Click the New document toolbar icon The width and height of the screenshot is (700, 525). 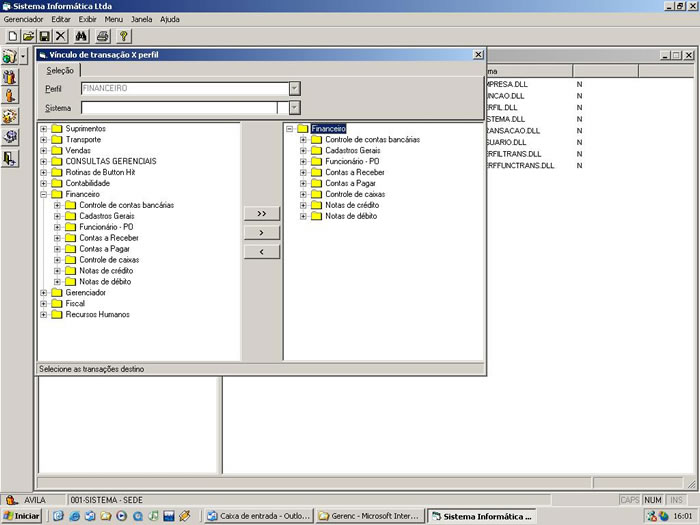point(13,36)
